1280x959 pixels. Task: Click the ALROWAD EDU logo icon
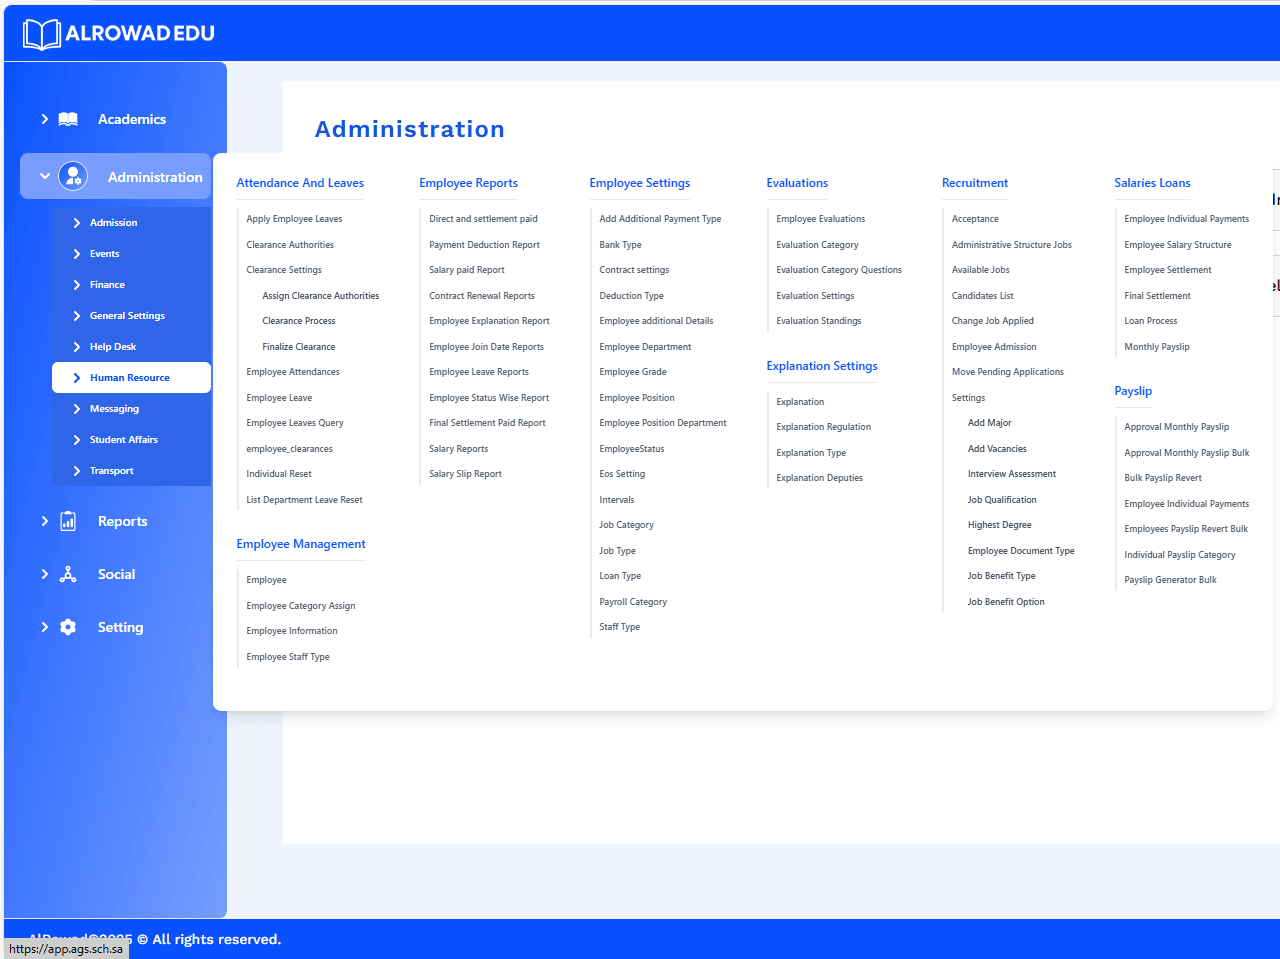[x=41, y=33]
